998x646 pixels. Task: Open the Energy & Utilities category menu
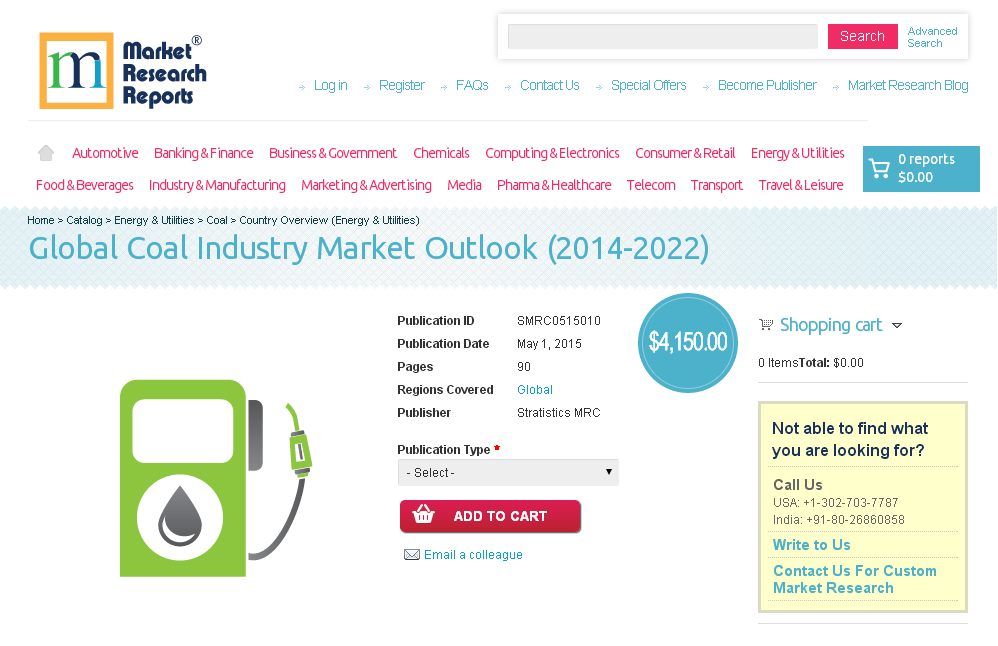coord(797,152)
